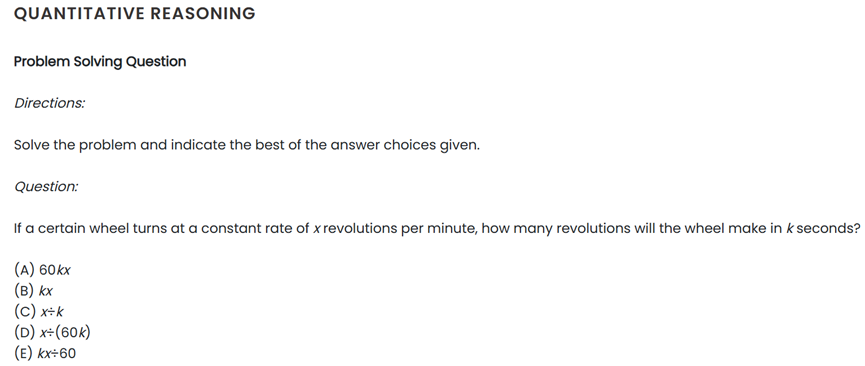Click the italic 'x' before 'revolutions per minute'
Viewport: 865px width, 366px height.
(317, 229)
